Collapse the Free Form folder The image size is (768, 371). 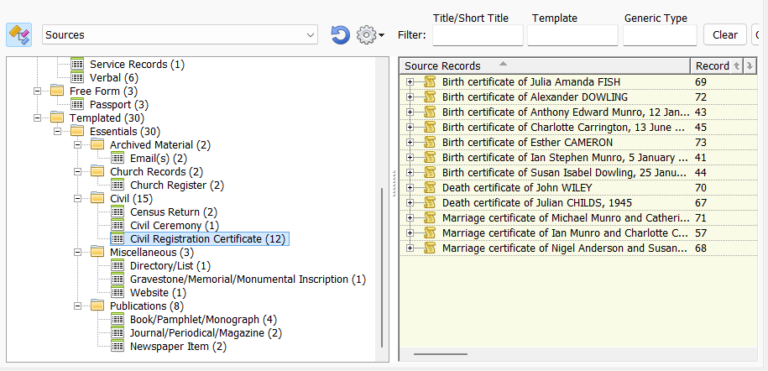tap(37, 91)
